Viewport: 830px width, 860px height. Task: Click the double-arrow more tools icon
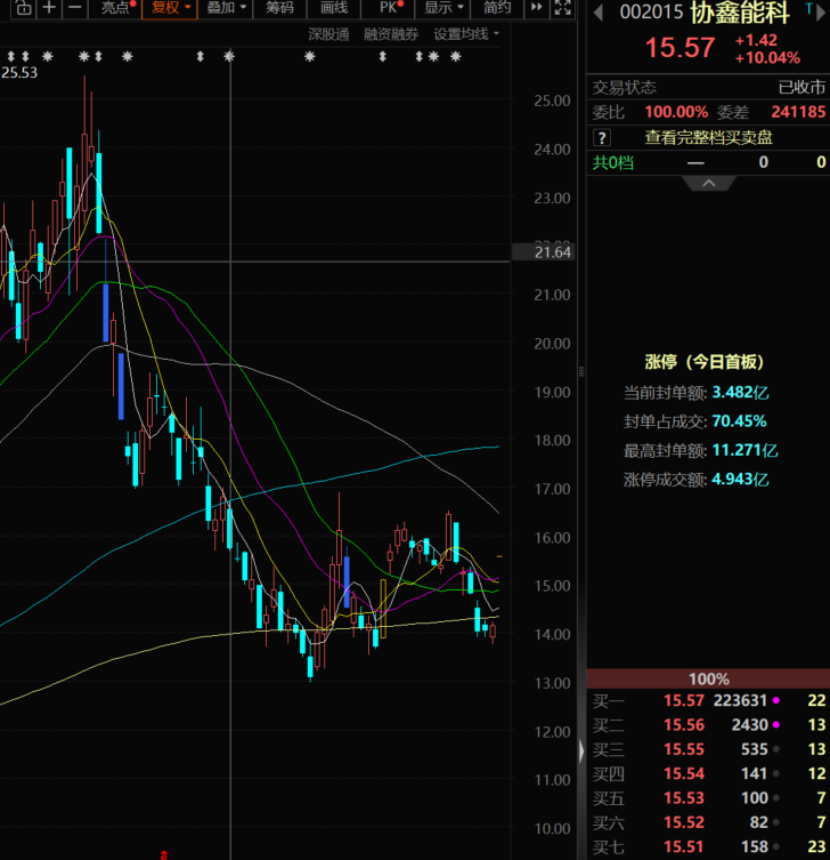(x=537, y=8)
